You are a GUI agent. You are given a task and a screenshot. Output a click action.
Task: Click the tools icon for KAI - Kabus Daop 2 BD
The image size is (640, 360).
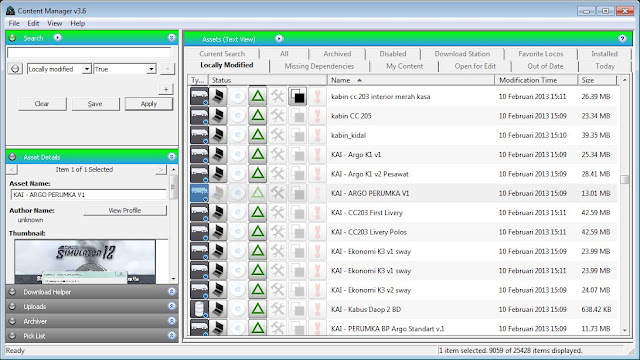[278, 309]
